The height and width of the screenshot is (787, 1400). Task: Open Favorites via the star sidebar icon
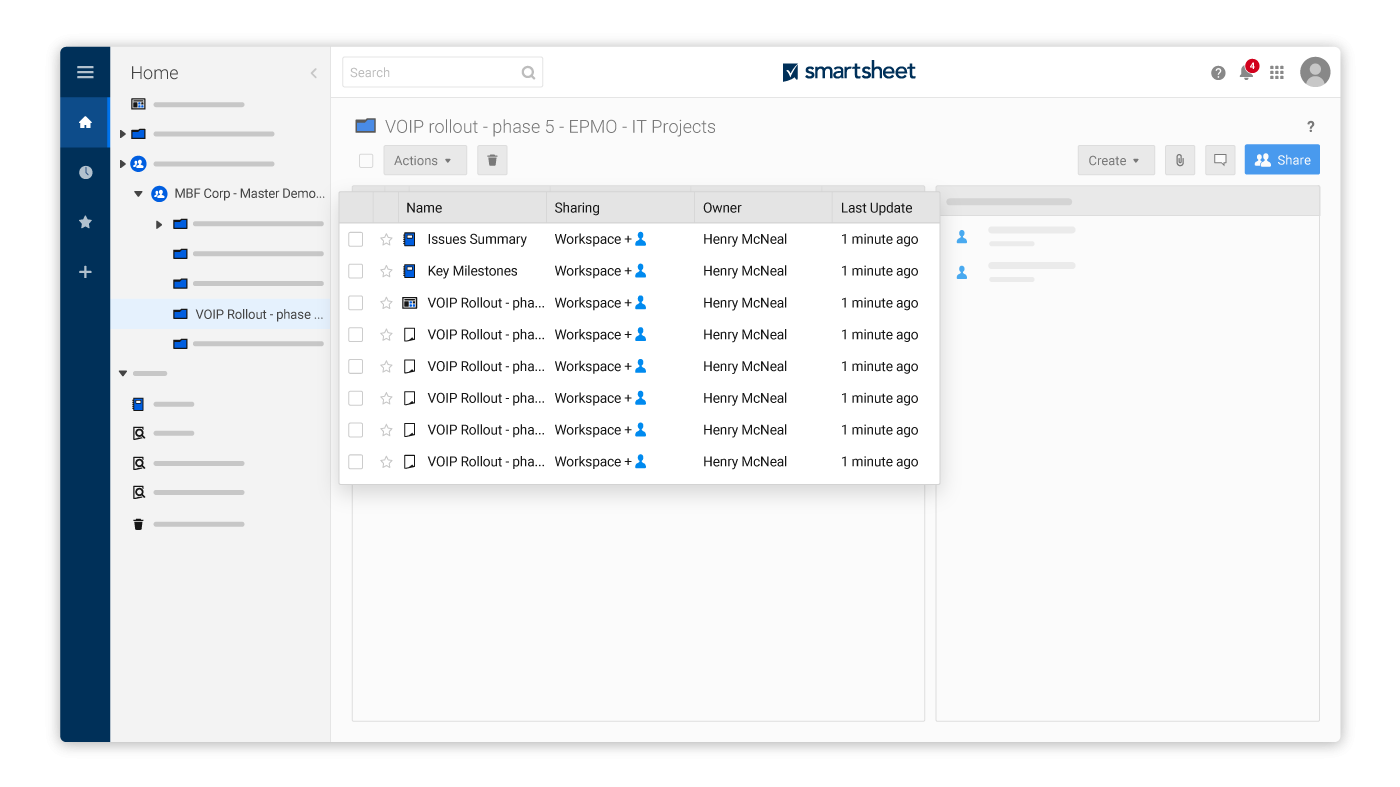tap(85, 222)
